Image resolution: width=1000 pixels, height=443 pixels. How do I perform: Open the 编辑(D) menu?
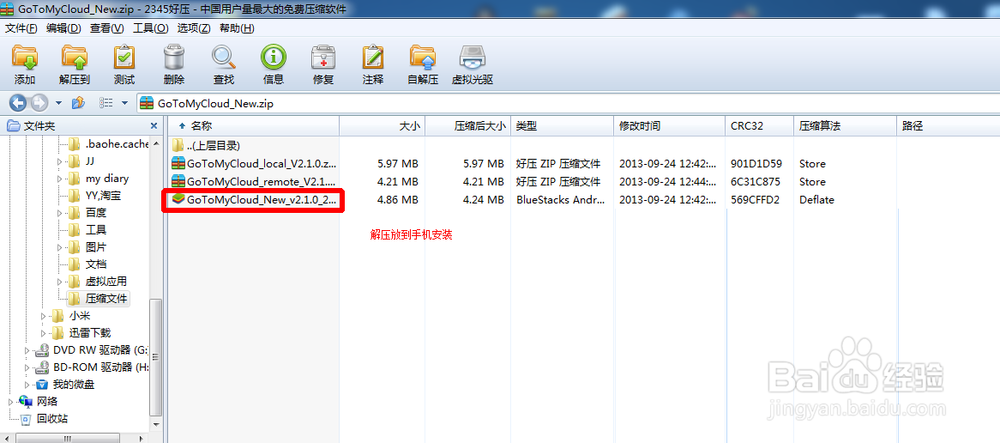pos(64,28)
